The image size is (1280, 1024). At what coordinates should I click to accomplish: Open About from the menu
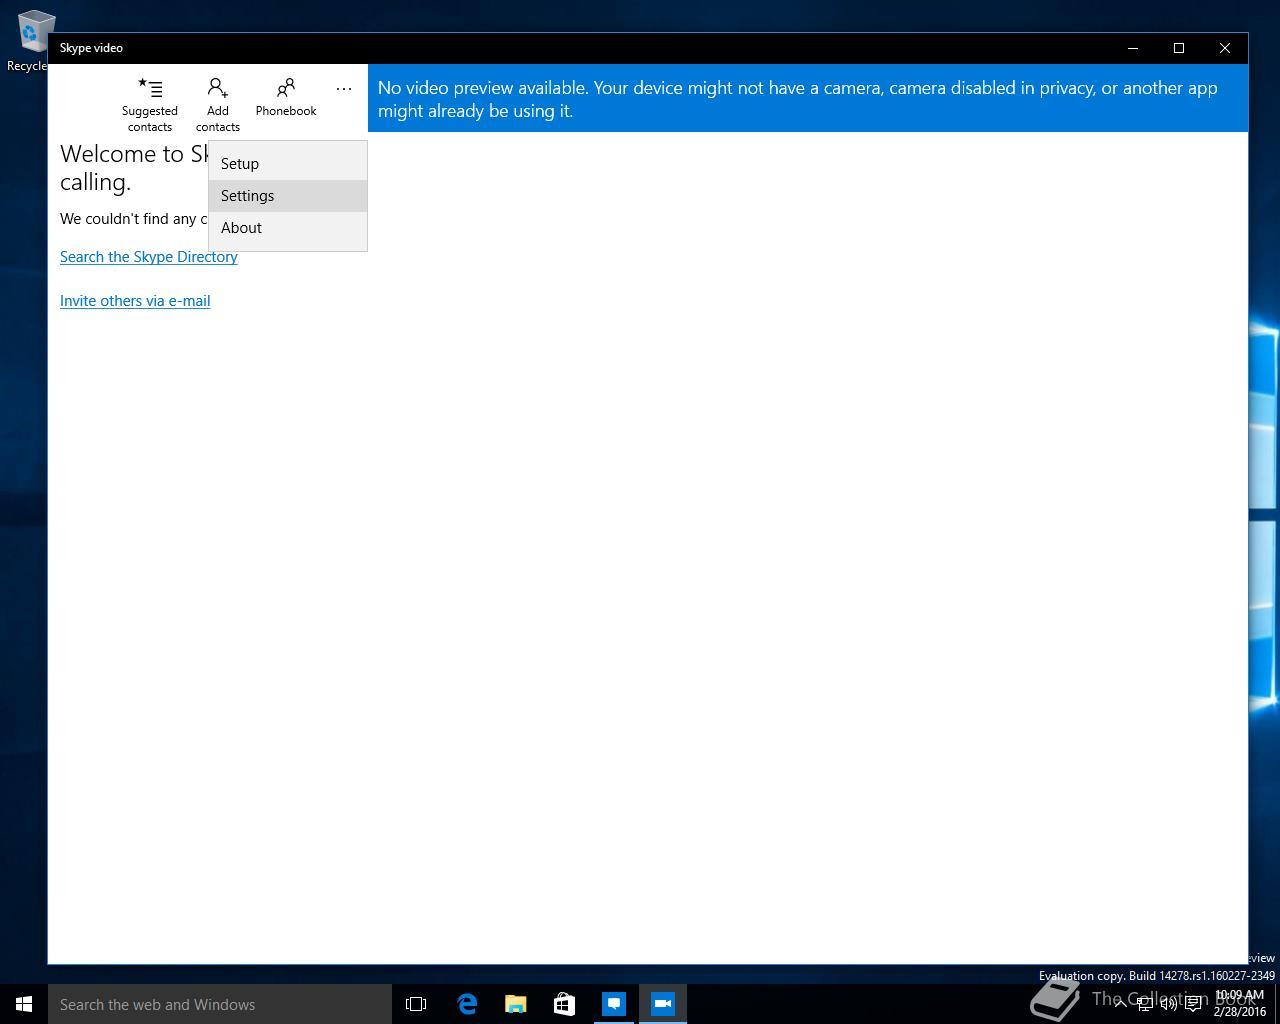point(288,228)
